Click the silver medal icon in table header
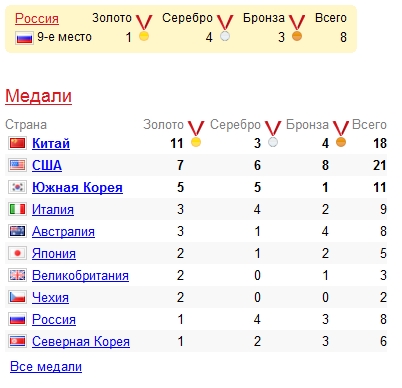 [x=273, y=133]
